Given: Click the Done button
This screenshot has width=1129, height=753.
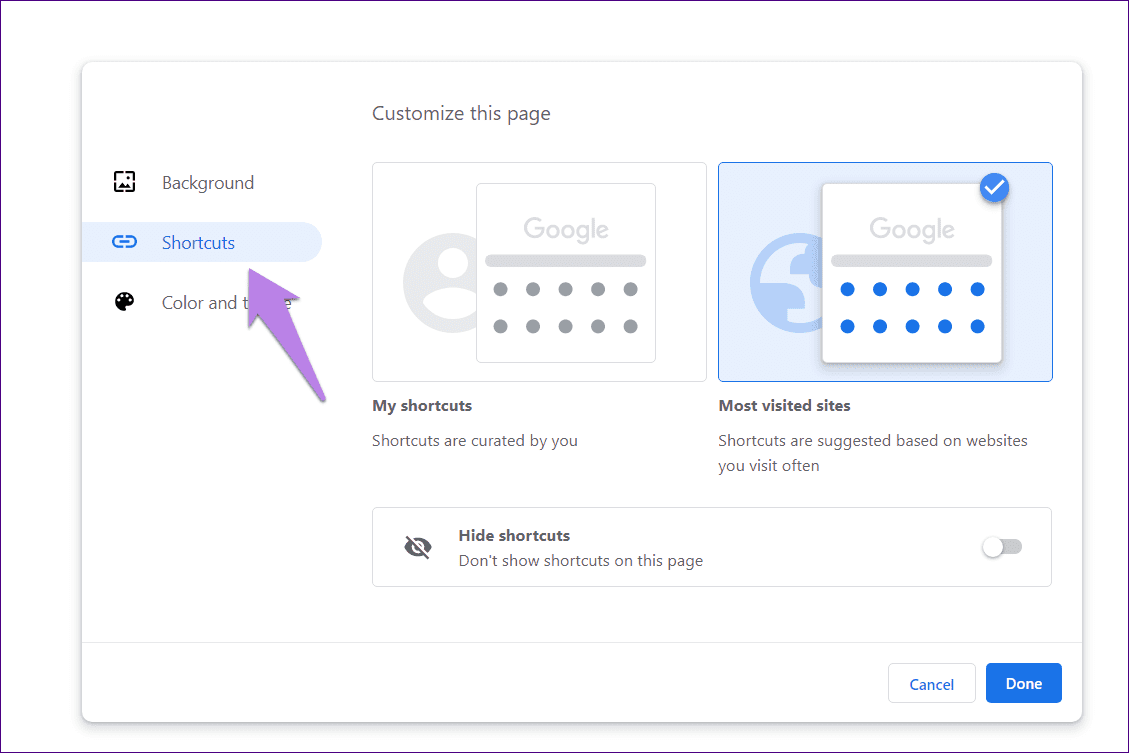Looking at the screenshot, I should 1023,683.
